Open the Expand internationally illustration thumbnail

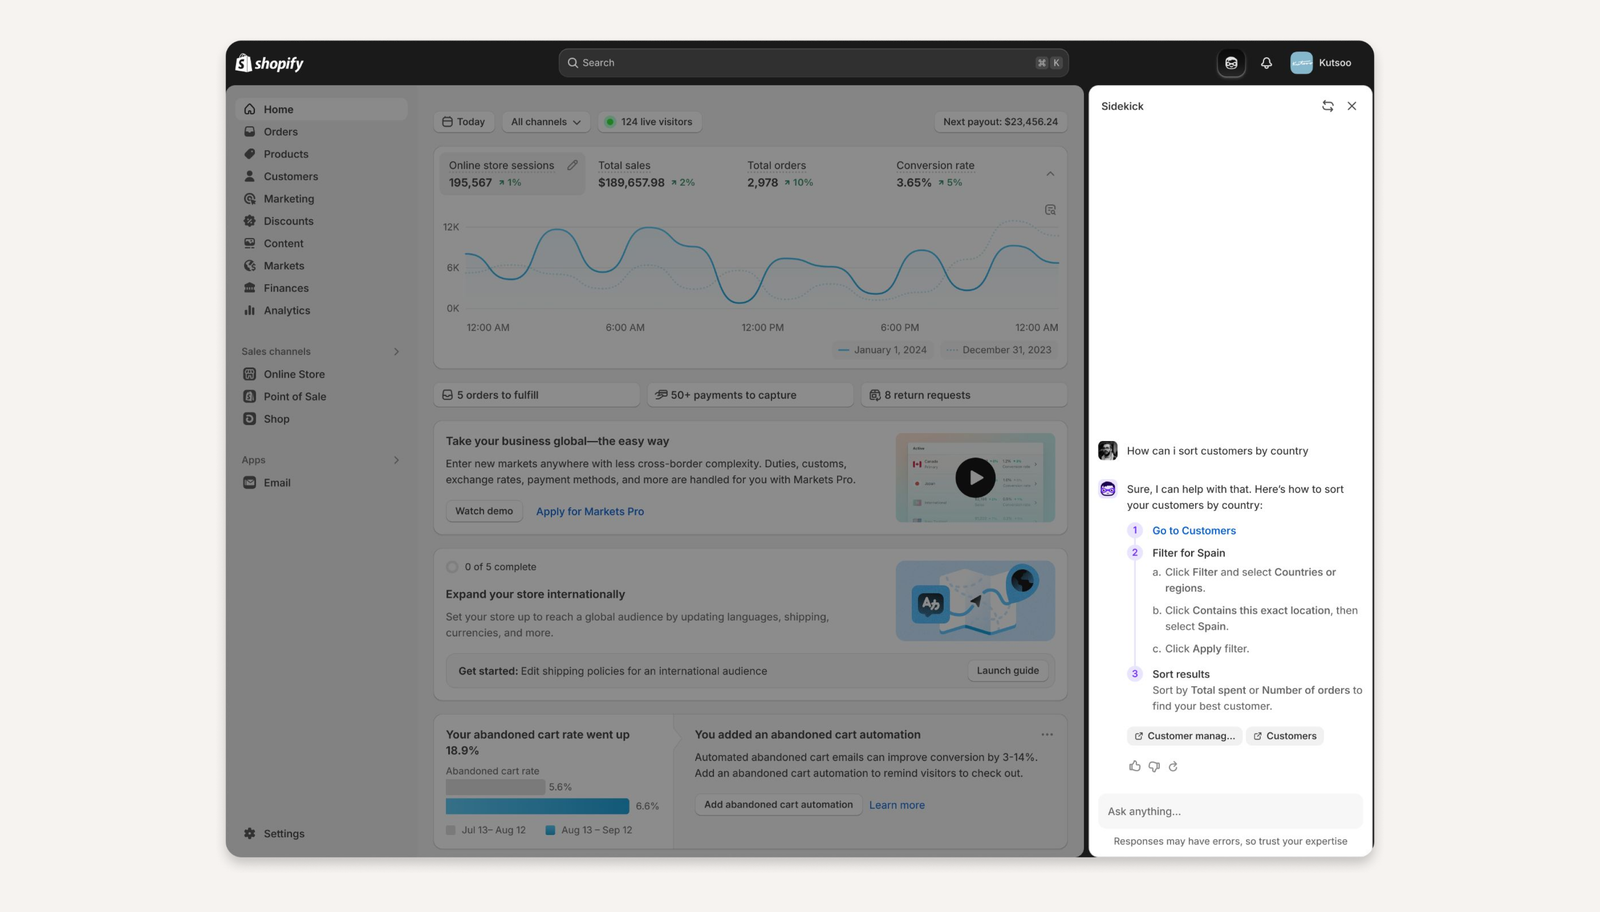coord(975,601)
